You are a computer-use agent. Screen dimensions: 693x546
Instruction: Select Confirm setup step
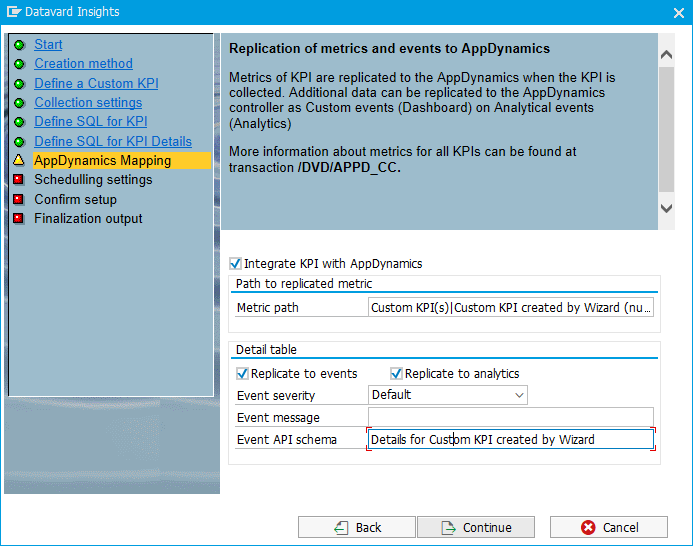(76, 199)
